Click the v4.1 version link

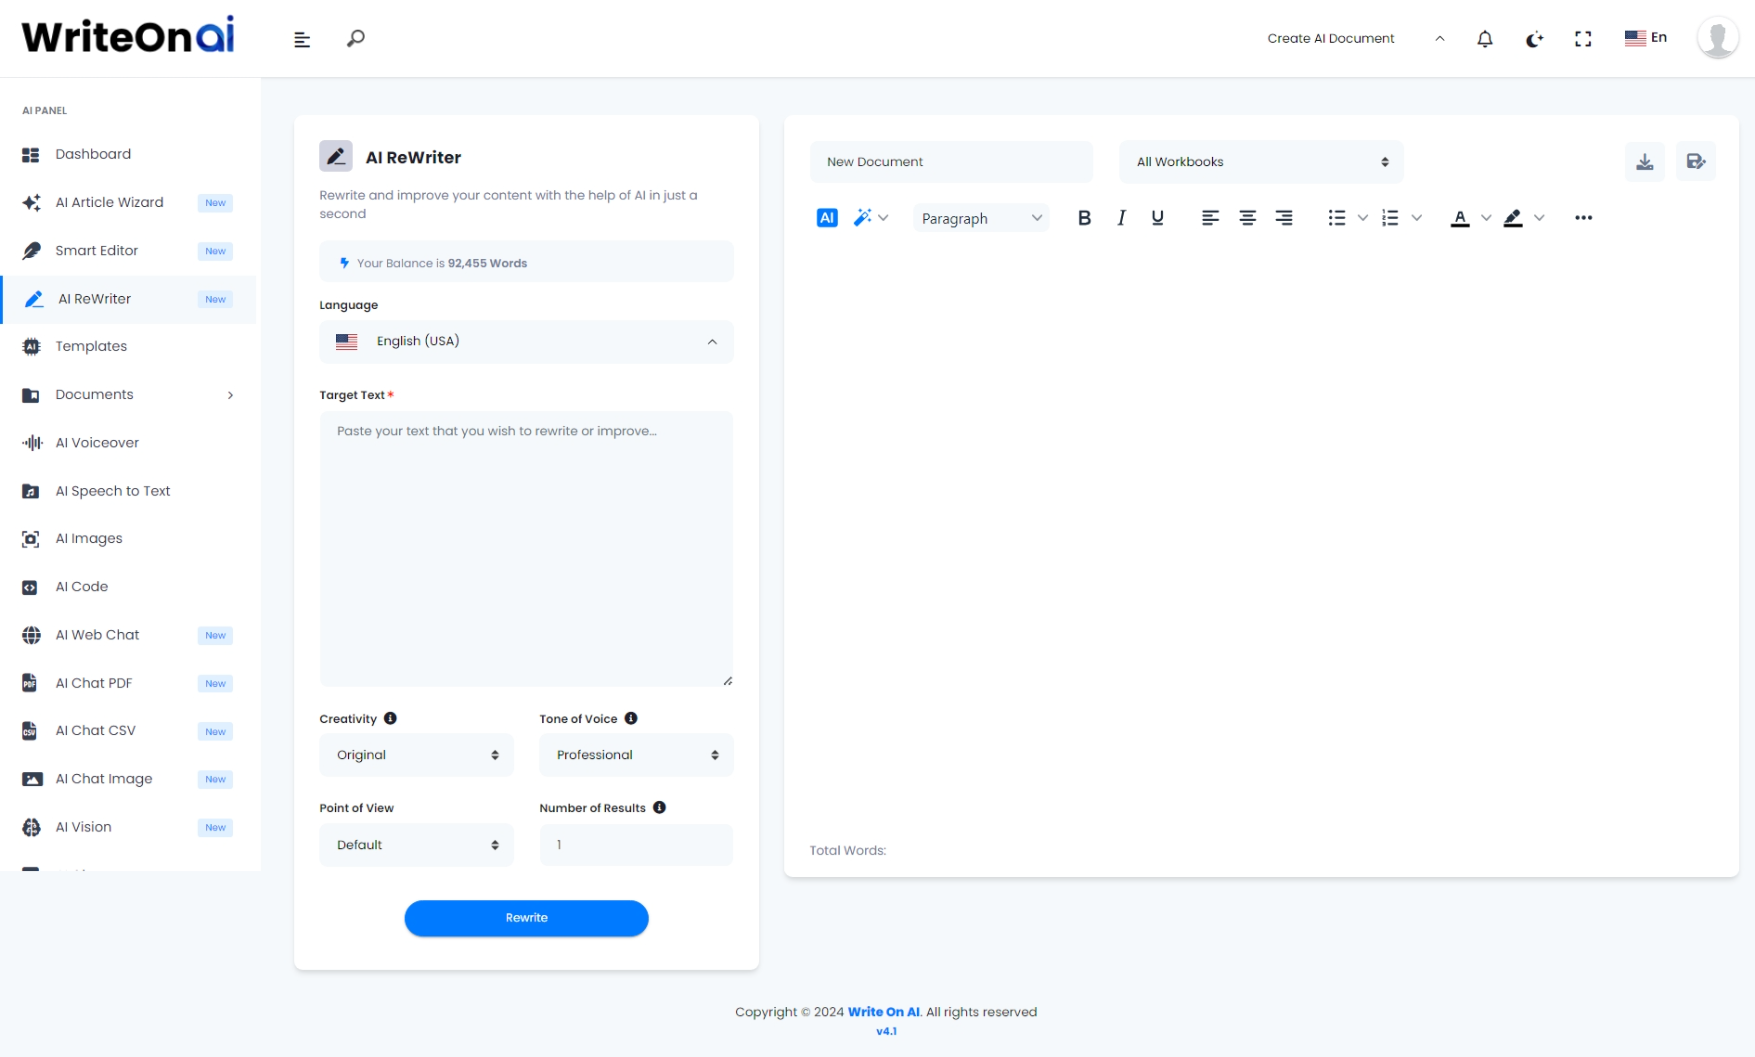(x=886, y=1031)
